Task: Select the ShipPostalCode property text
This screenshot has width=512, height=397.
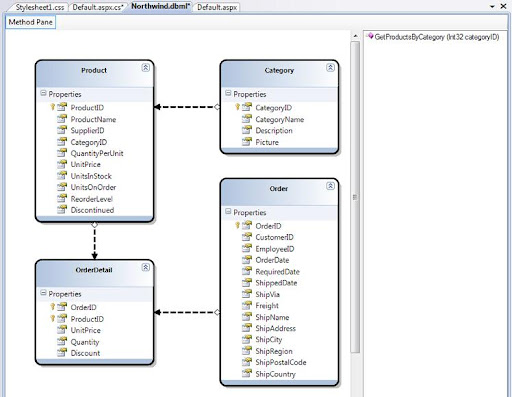Action: pyautogui.click(x=281, y=362)
